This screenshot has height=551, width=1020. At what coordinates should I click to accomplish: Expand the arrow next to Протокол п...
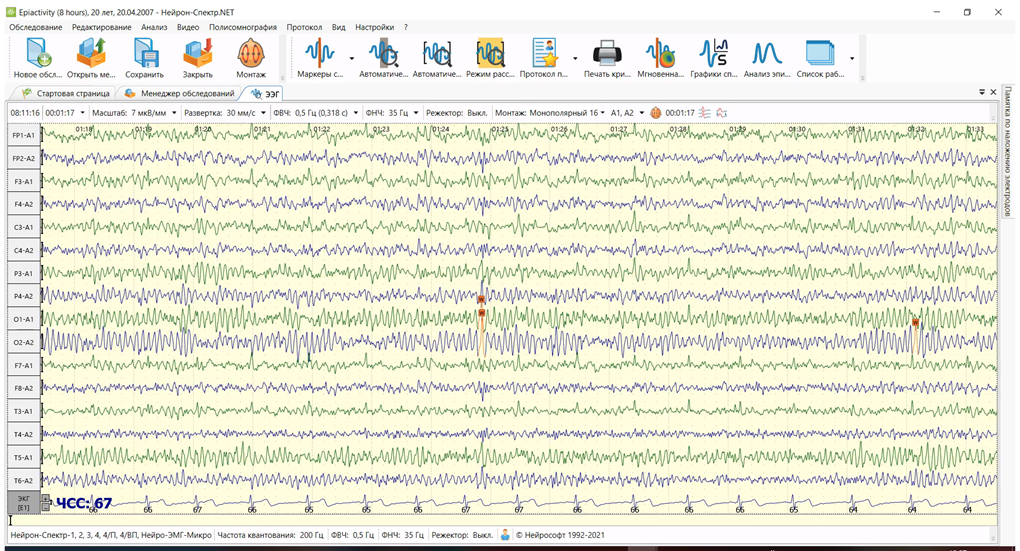coord(575,59)
